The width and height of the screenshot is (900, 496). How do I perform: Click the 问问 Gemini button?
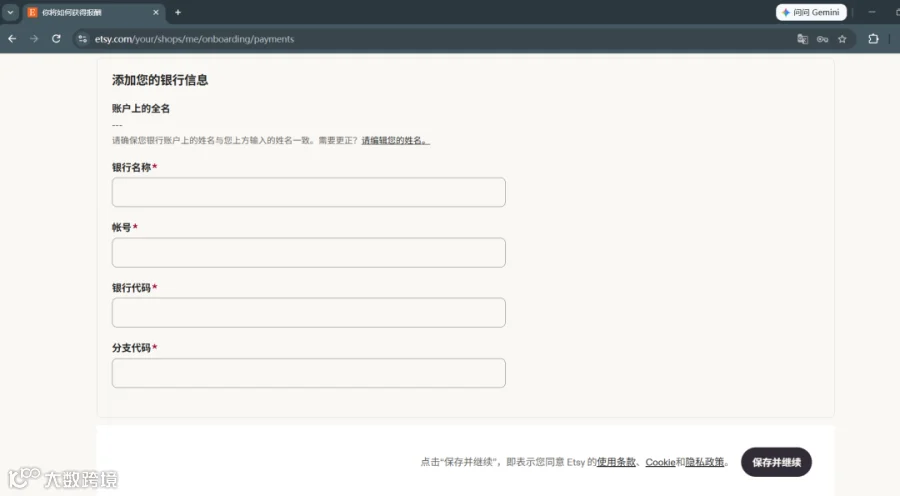click(x=811, y=12)
